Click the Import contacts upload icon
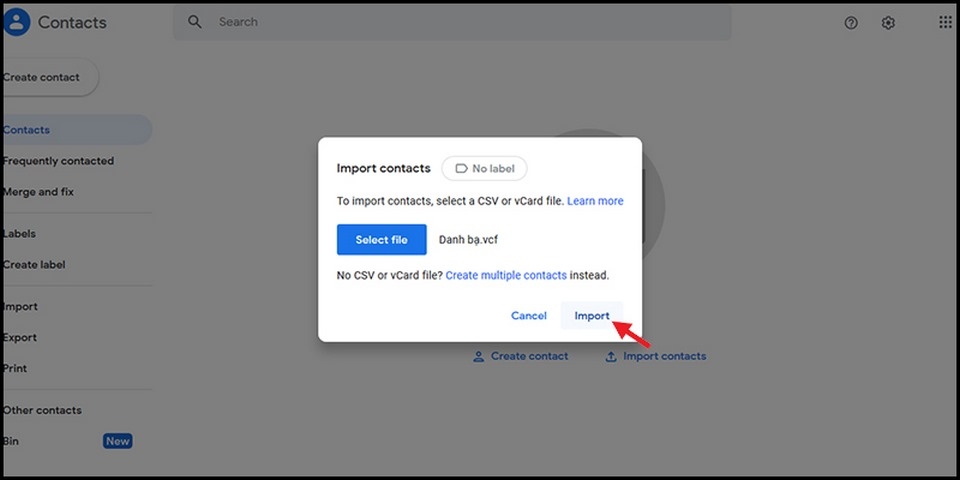Screen dimensions: 960x480 [610, 356]
